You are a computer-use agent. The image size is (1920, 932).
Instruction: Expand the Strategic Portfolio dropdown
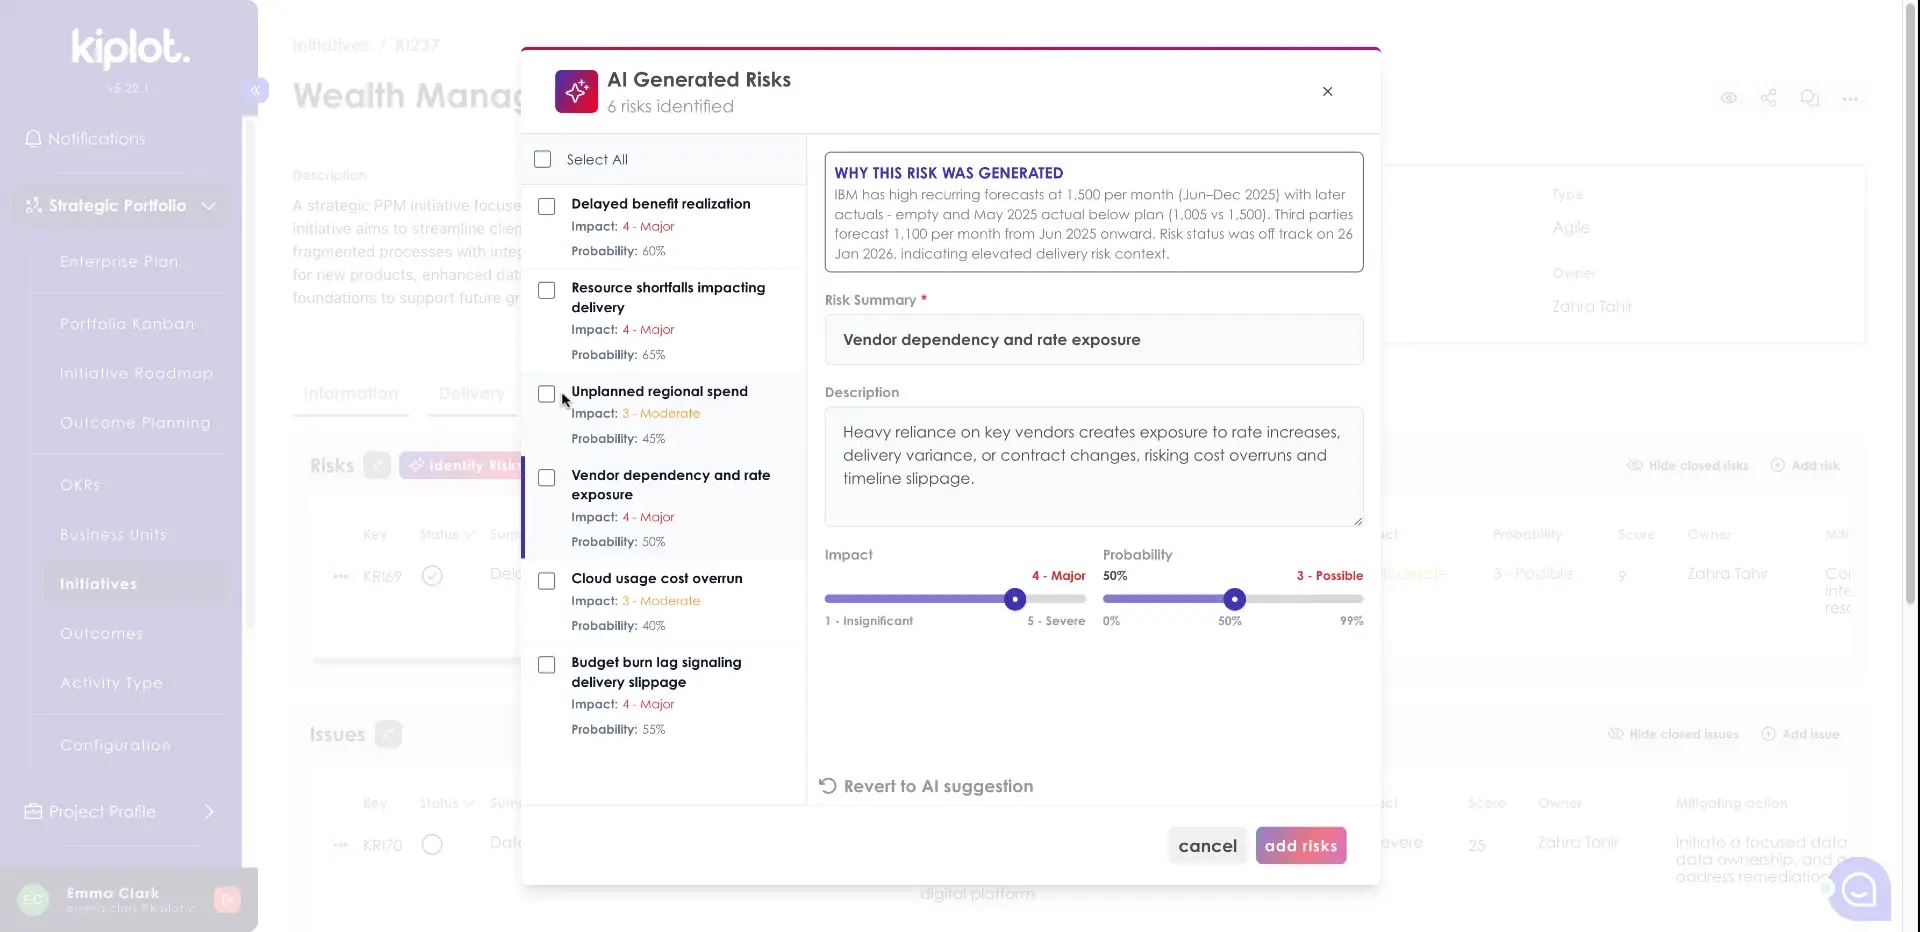[208, 206]
